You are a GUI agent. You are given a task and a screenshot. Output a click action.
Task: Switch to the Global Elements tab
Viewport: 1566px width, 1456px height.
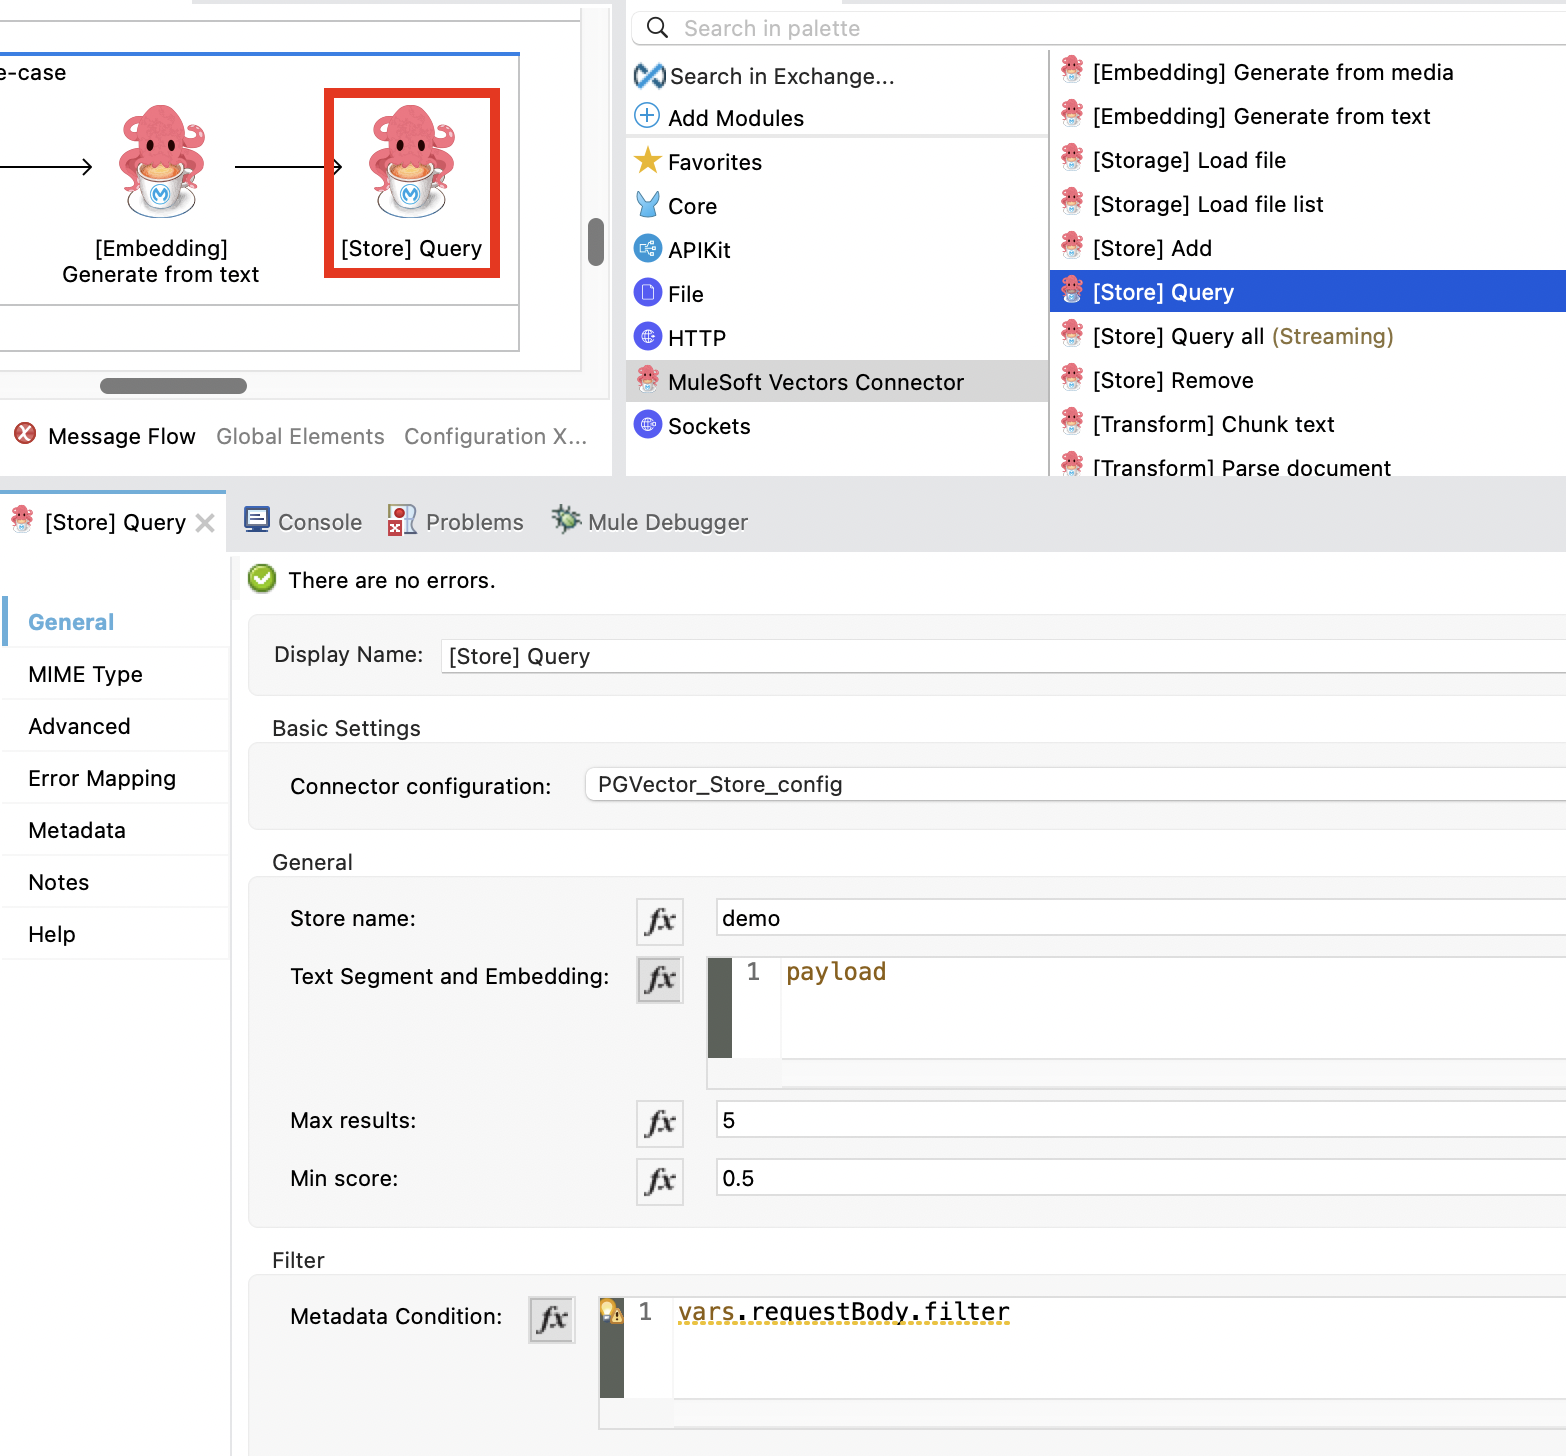pos(300,437)
